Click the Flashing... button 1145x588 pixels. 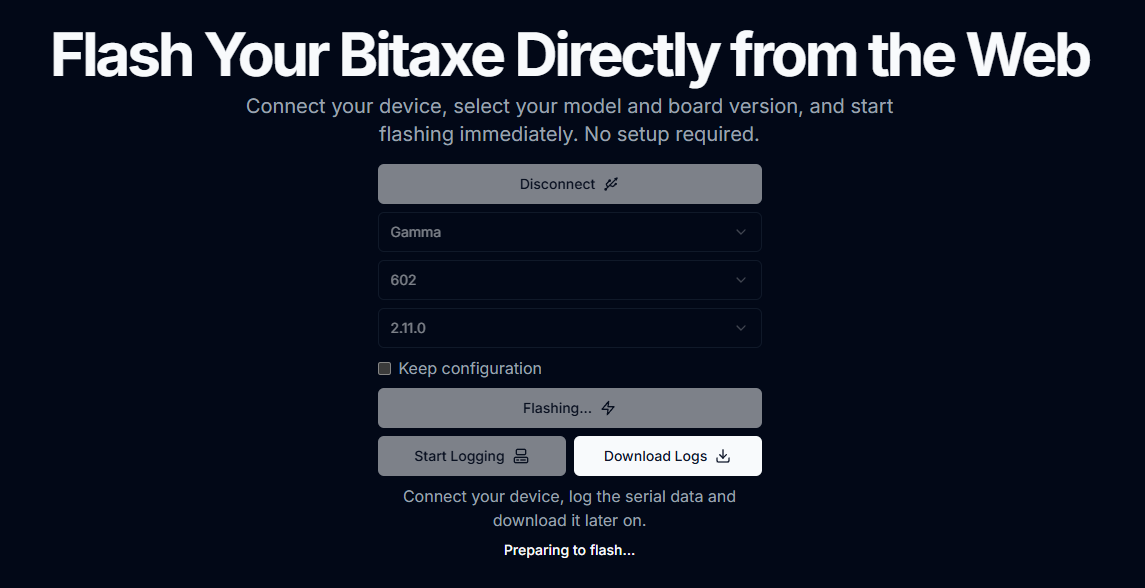[x=570, y=407]
